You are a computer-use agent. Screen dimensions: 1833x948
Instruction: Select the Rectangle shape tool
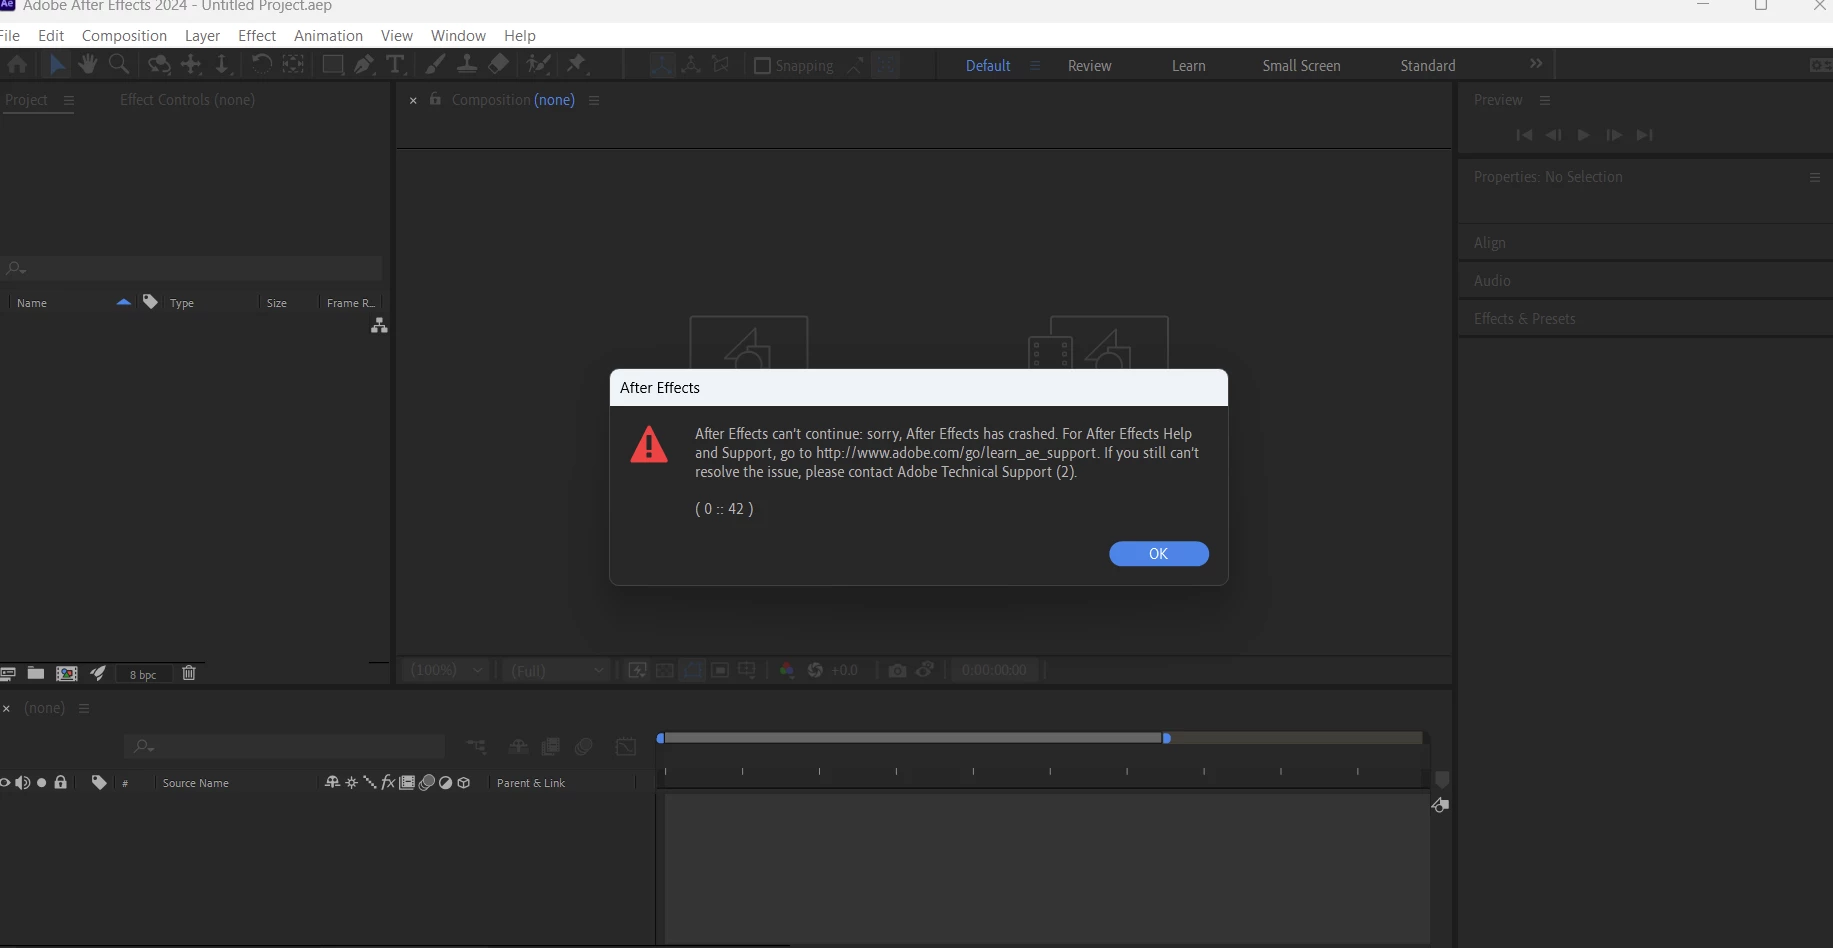pyautogui.click(x=333, y=65)
